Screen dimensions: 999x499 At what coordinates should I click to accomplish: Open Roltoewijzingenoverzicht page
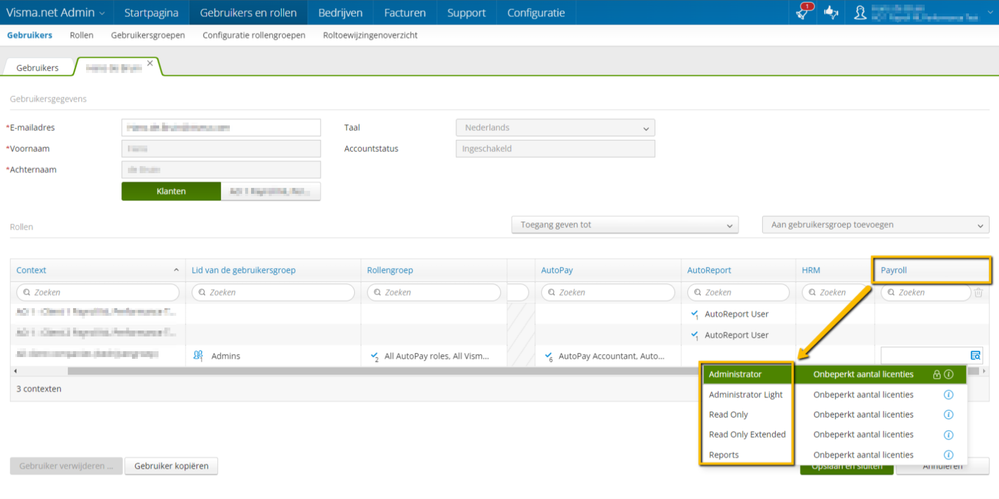tap(370, 35)
